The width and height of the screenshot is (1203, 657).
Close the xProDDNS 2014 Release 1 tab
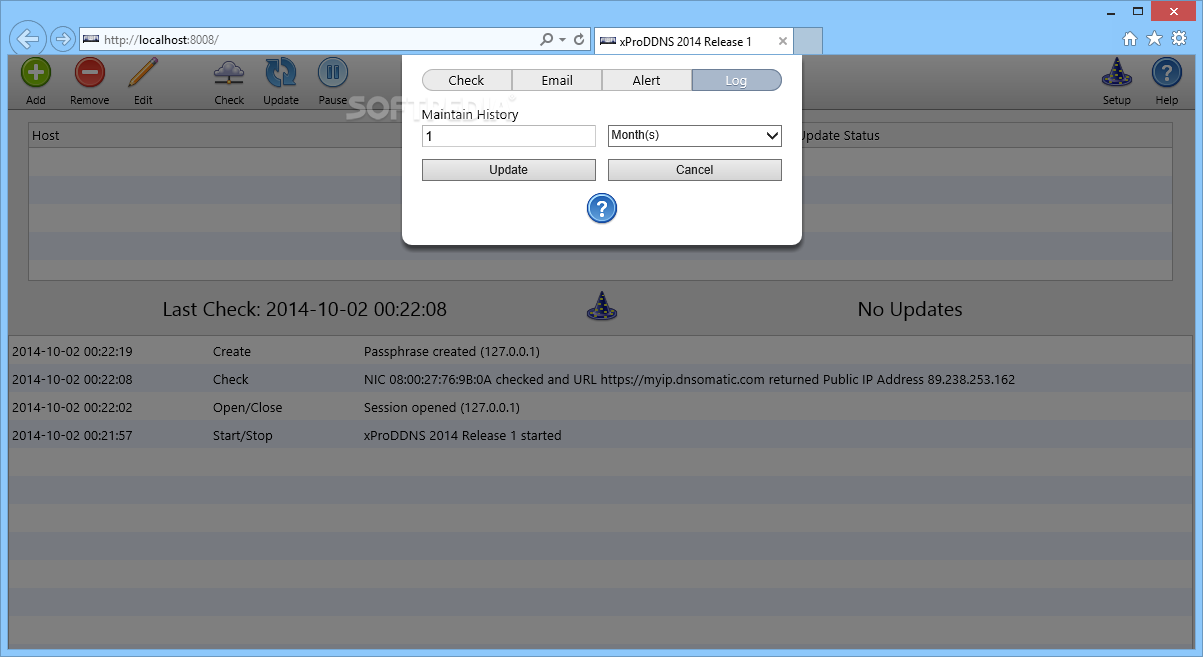pyautogui.click(x=783, y=42)
